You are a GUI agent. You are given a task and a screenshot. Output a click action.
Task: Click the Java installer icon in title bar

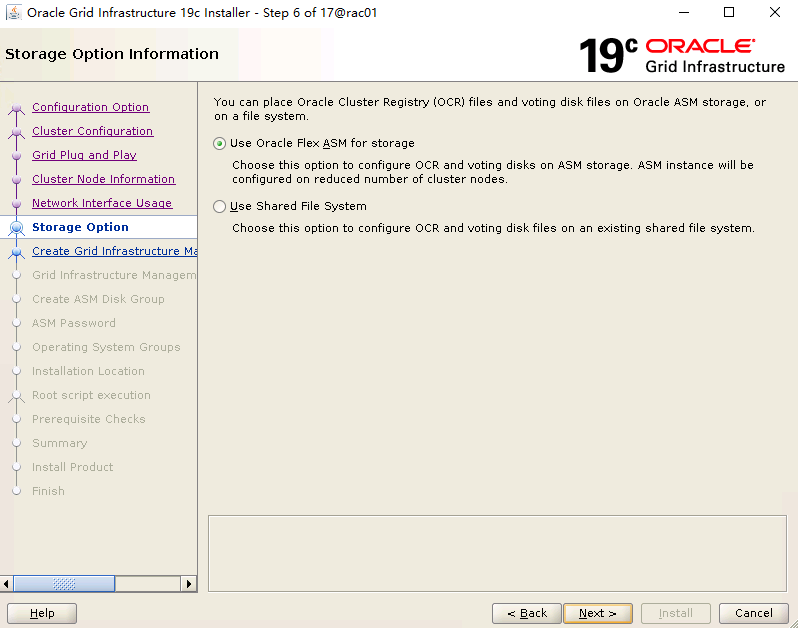14,12
